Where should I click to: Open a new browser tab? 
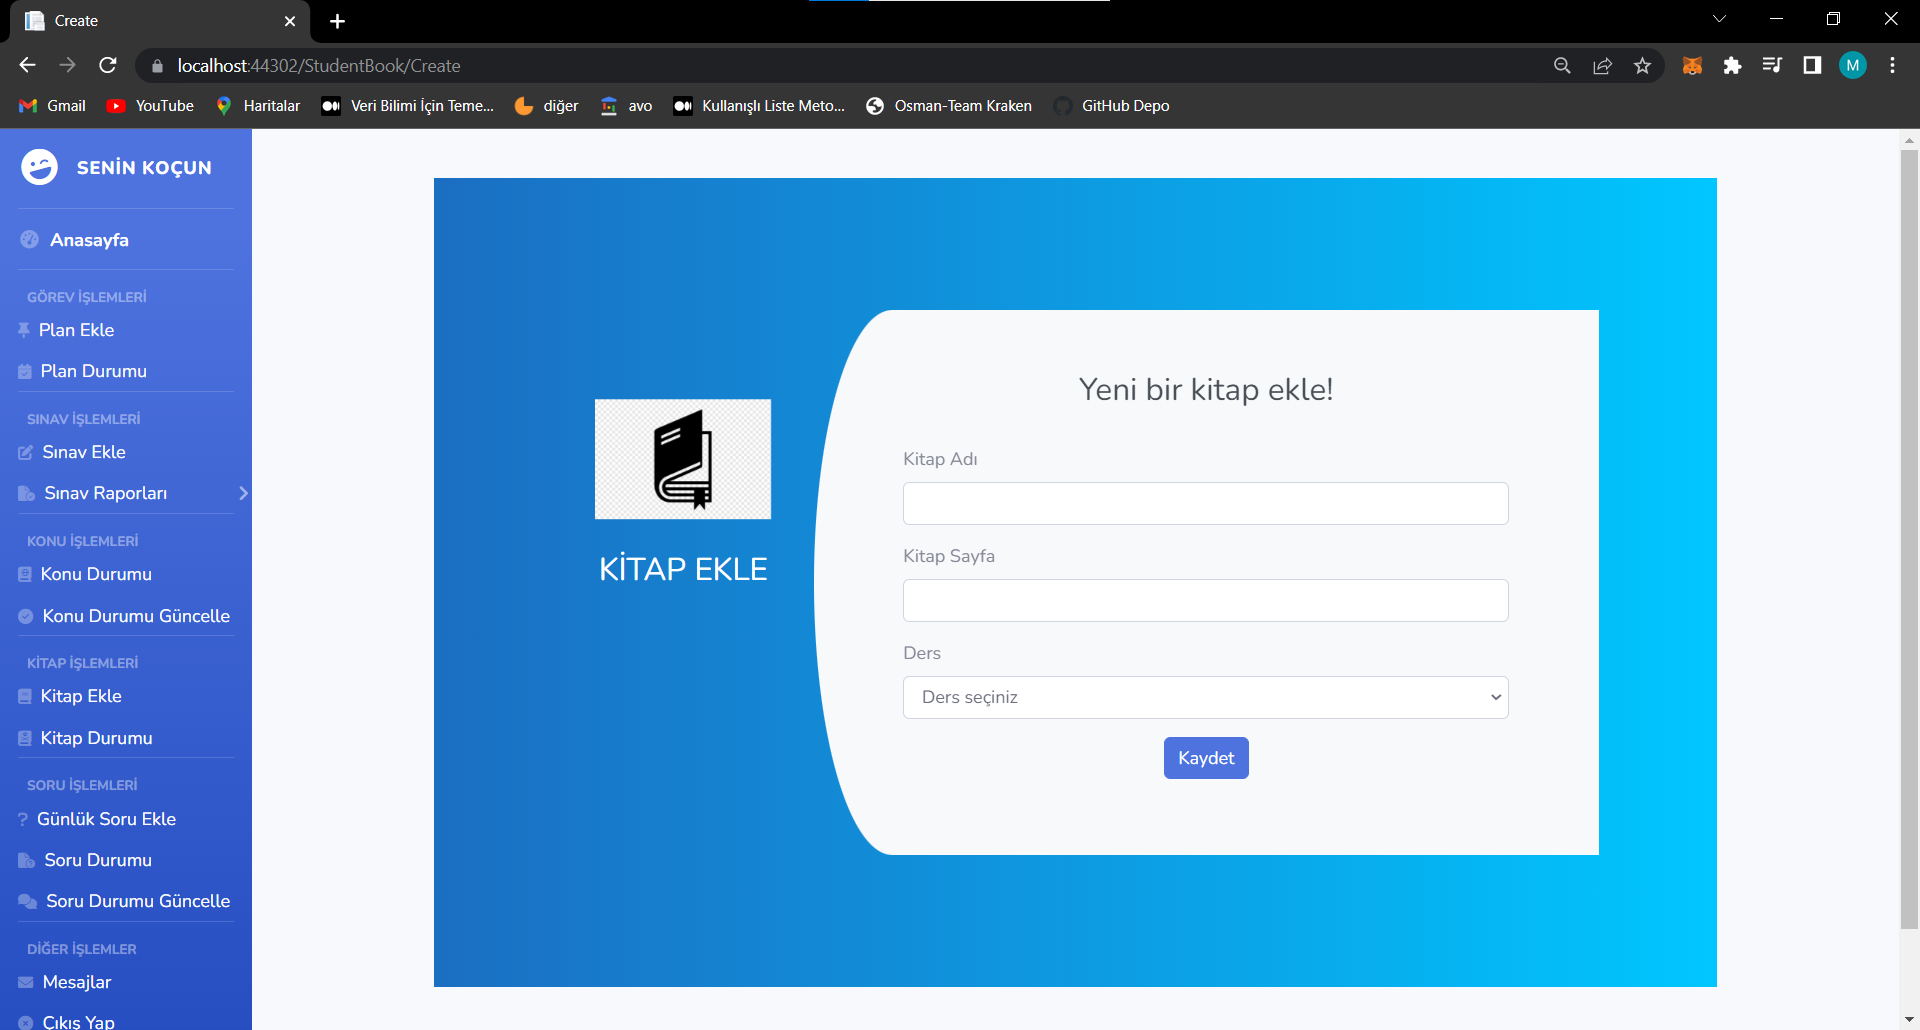click(337, 21)
